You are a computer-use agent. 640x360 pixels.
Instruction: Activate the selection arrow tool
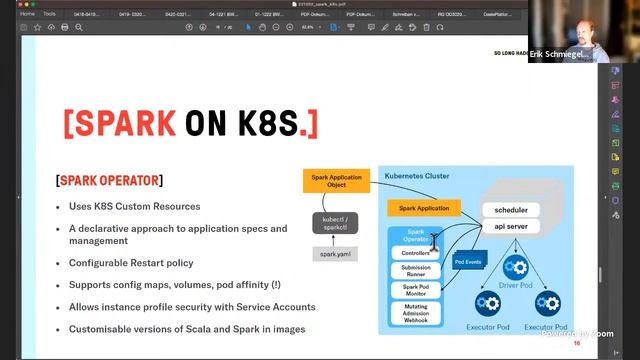[248, 27]
